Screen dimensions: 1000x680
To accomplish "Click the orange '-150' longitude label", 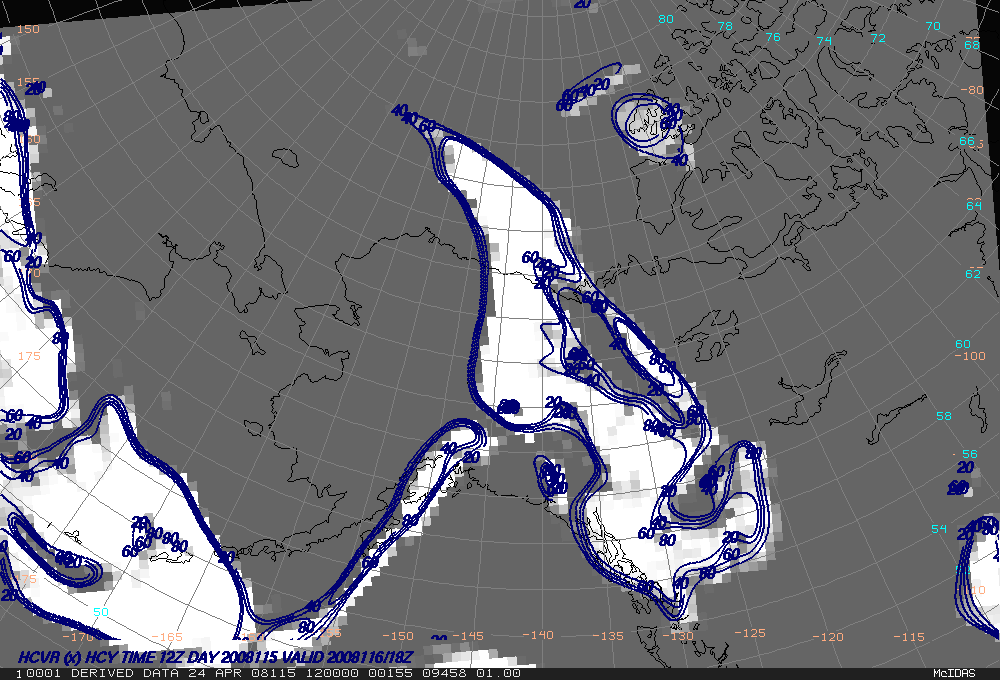I will click(398, 636).
